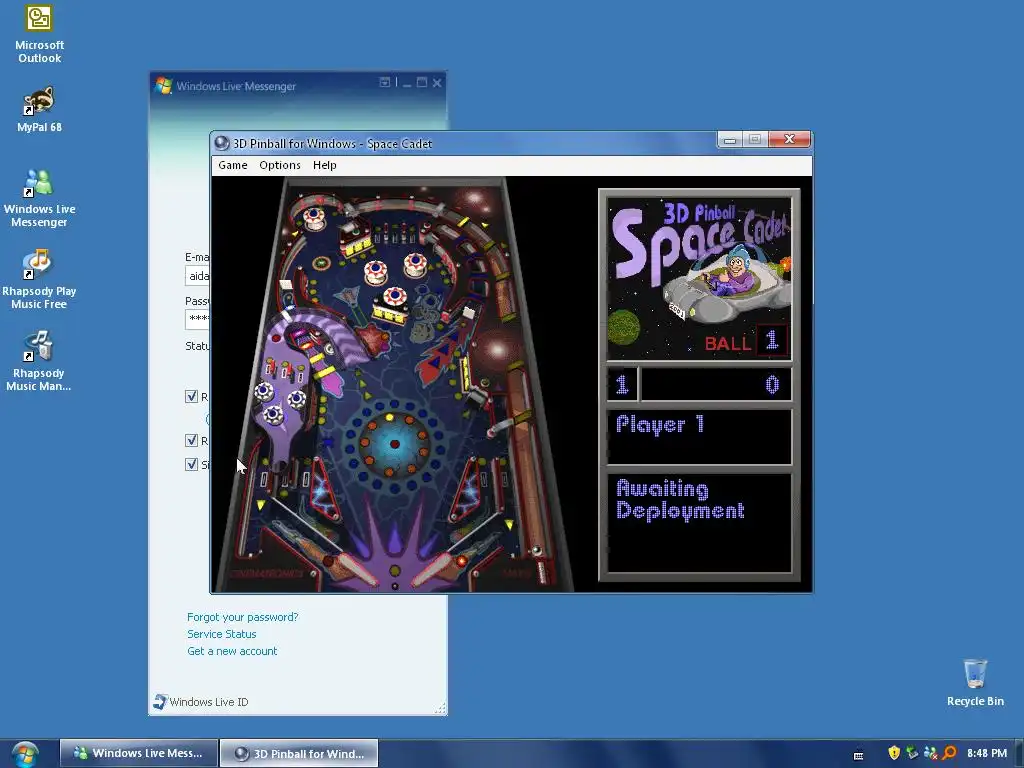
Task: Click the network connection tray icon
Action: tap(912, 753)
